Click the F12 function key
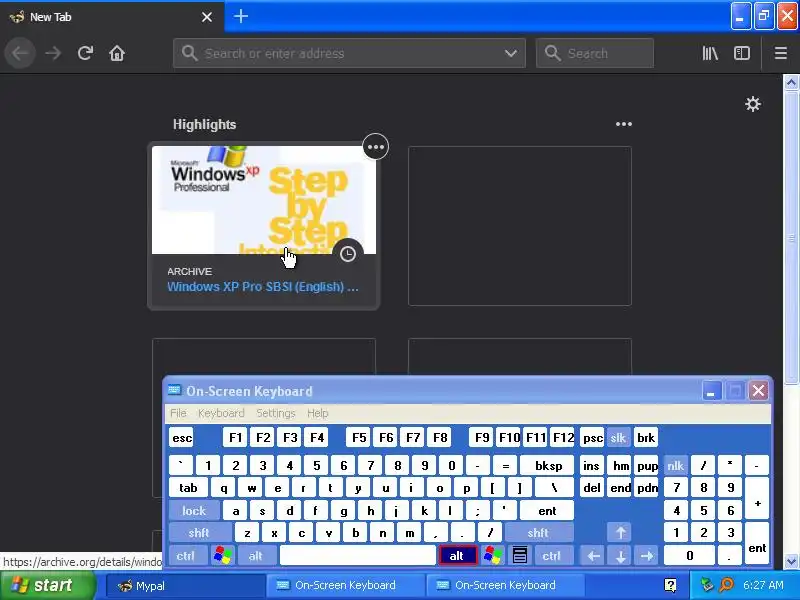Screen dimensions: 800x600 click(563, 438)
